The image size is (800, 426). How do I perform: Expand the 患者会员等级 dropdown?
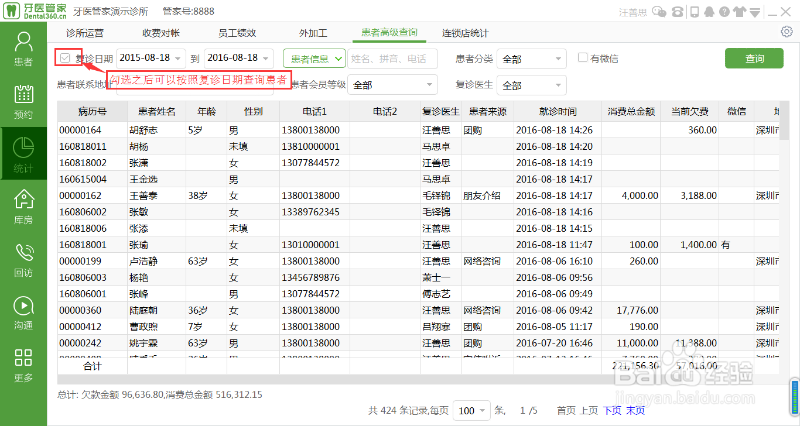coord(392,85)
